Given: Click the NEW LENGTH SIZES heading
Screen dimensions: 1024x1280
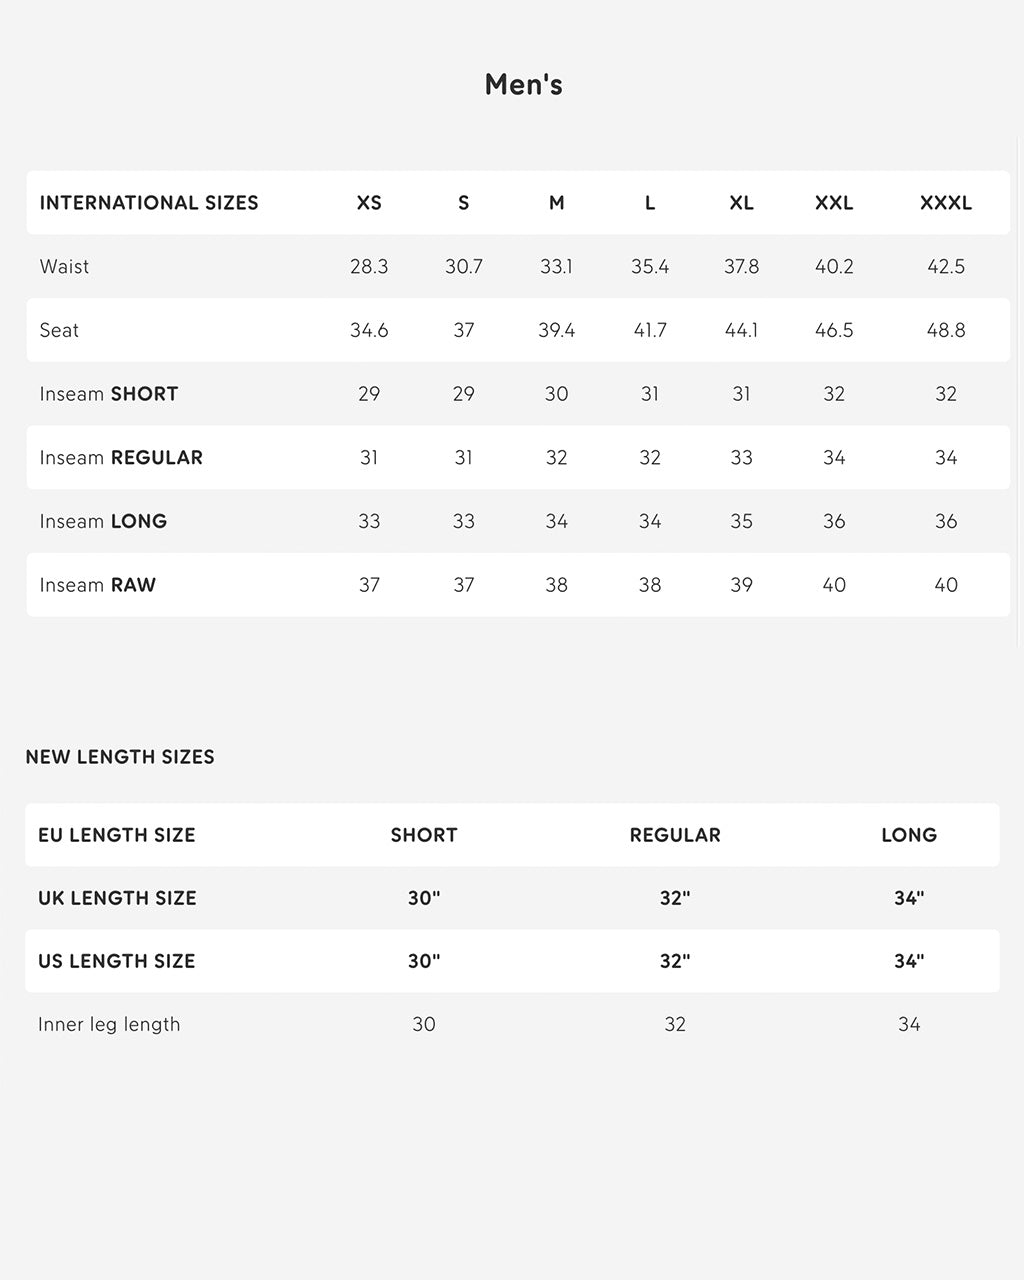Looking at the screenshot, I should click(x=120, y=757).
